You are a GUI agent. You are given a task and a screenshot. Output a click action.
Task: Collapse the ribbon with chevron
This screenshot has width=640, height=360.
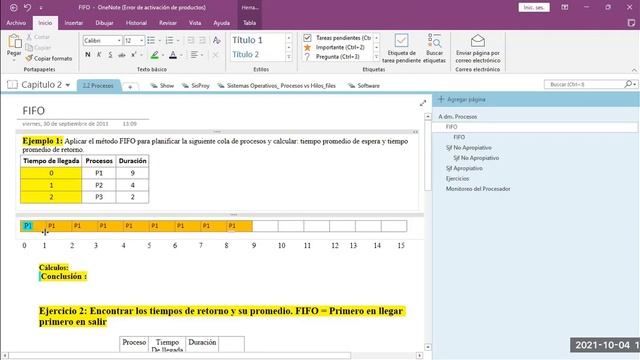click(x=634, y=70)
